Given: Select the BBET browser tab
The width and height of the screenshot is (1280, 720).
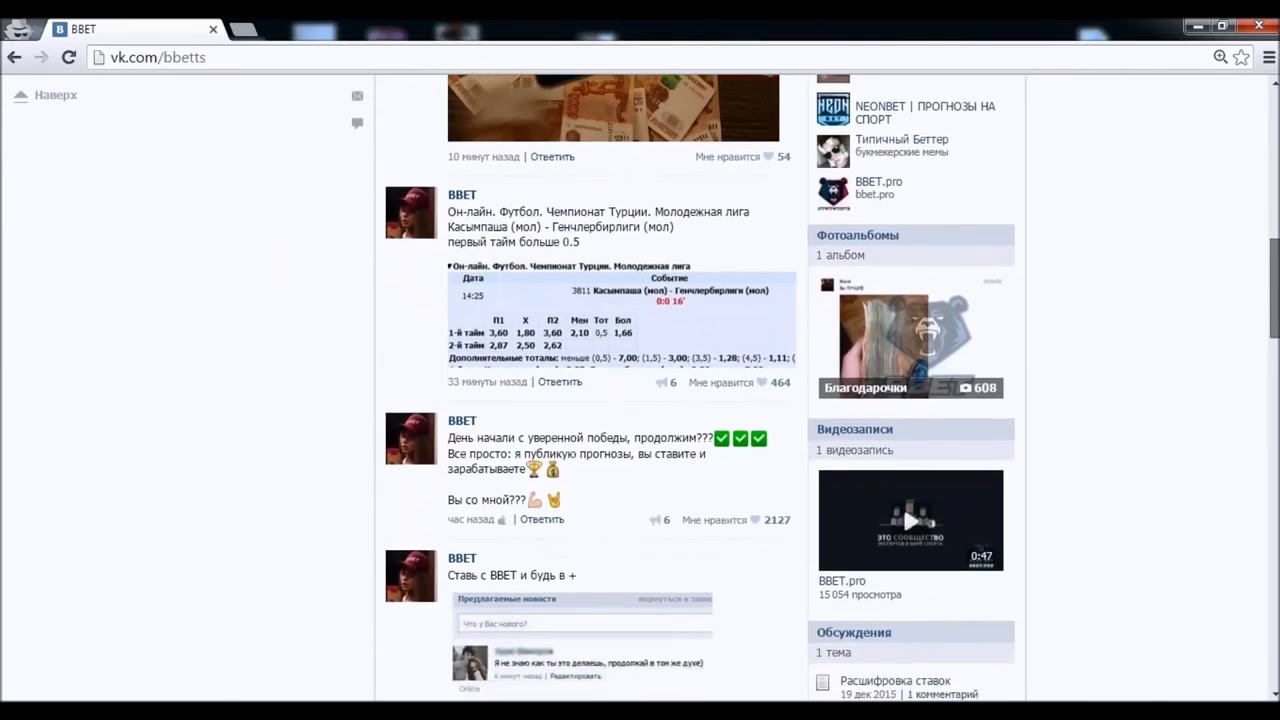Looking at the screenshot, I should point(134,29).
